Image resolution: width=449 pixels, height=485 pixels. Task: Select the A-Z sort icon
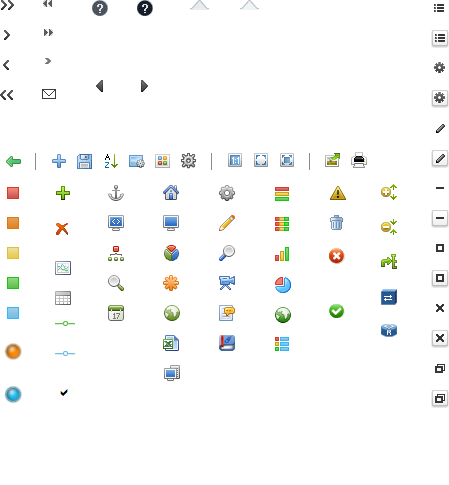point(111,161)
